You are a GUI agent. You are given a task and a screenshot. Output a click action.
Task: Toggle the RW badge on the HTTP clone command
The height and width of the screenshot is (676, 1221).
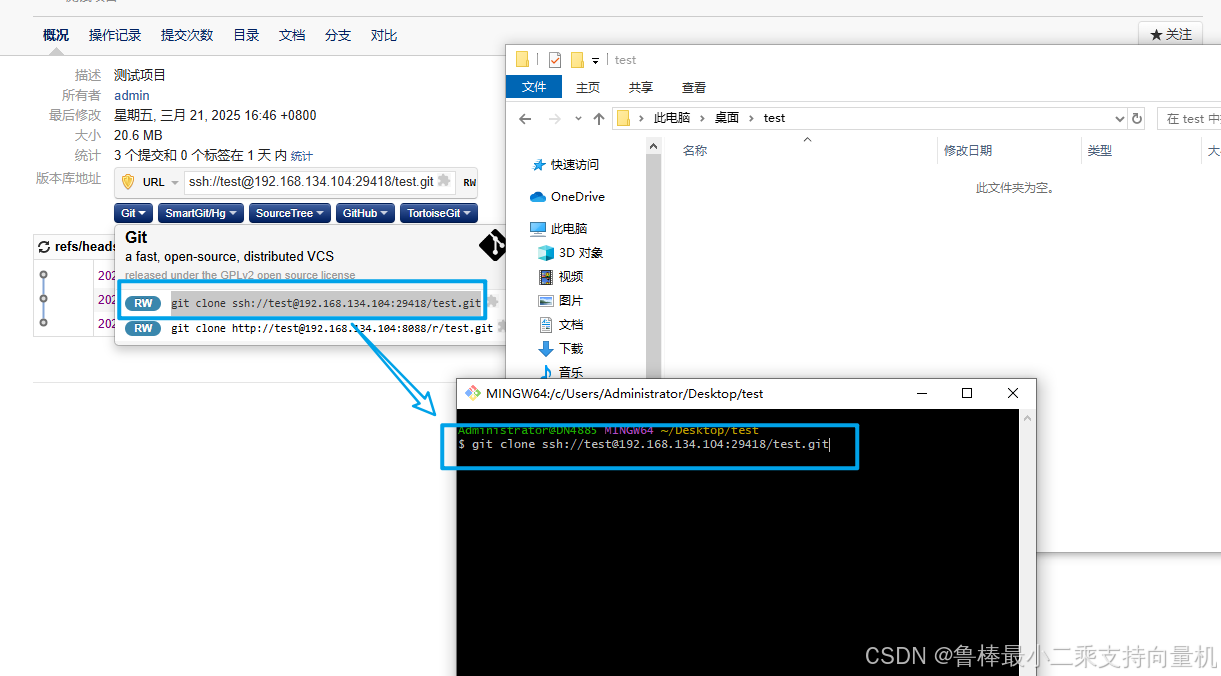[142, 328]
